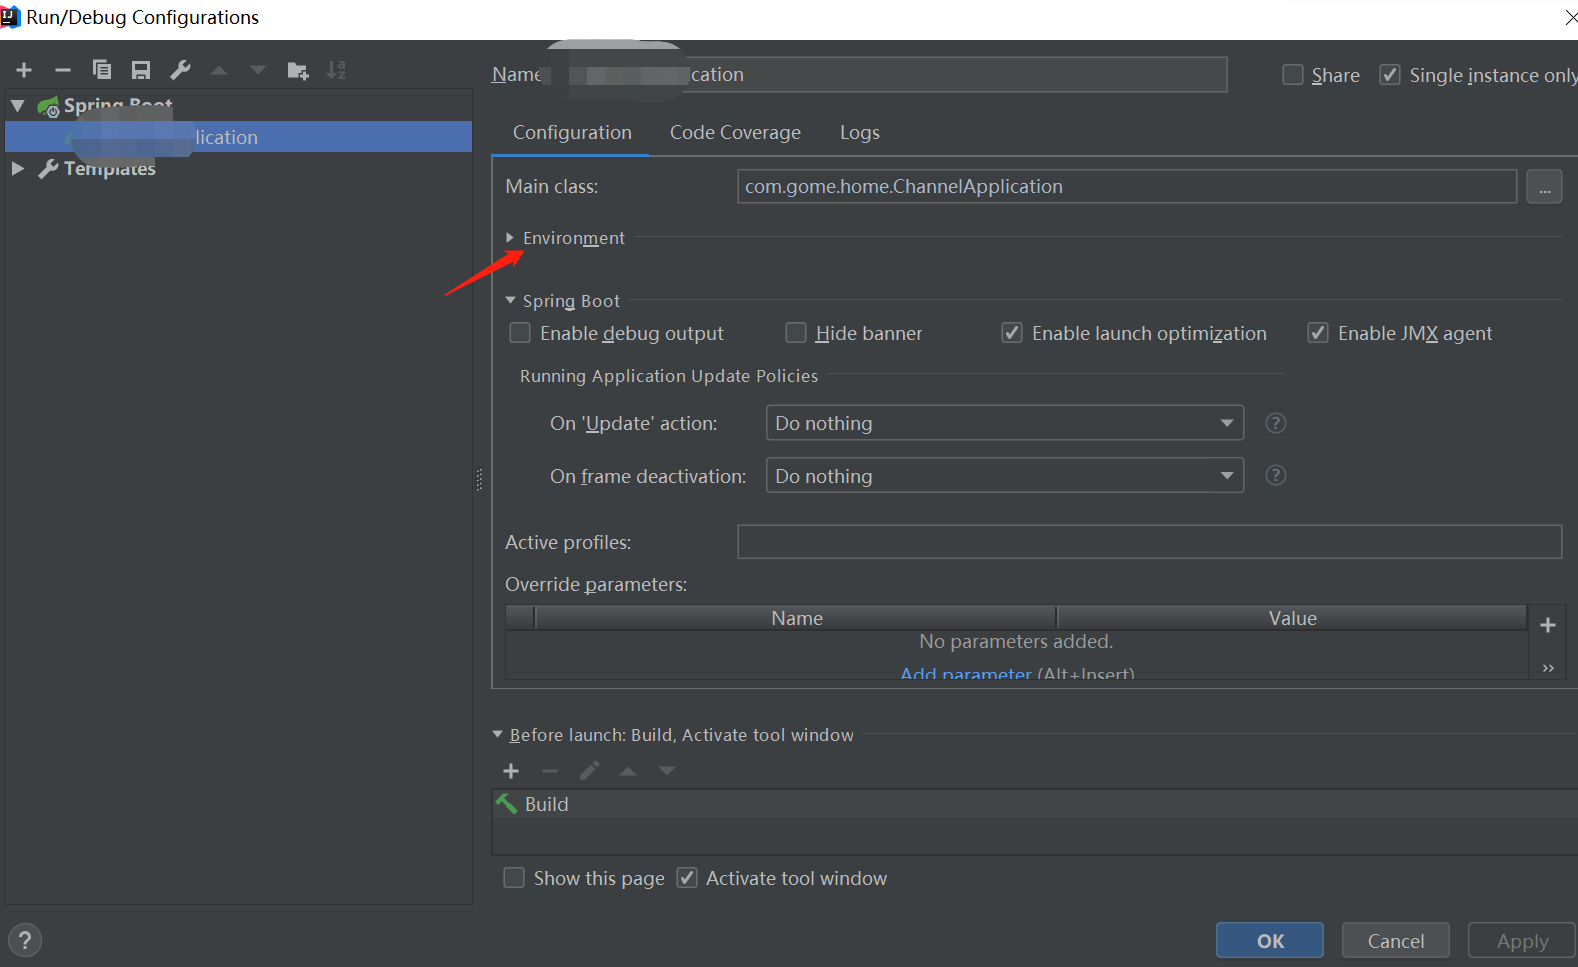Copy the selected configuration
The height and width of the screenshot is (967, 1578).
click(102, 70)
